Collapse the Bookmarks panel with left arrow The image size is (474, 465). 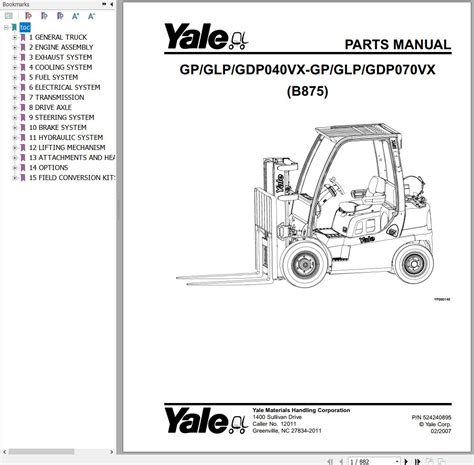111,4
